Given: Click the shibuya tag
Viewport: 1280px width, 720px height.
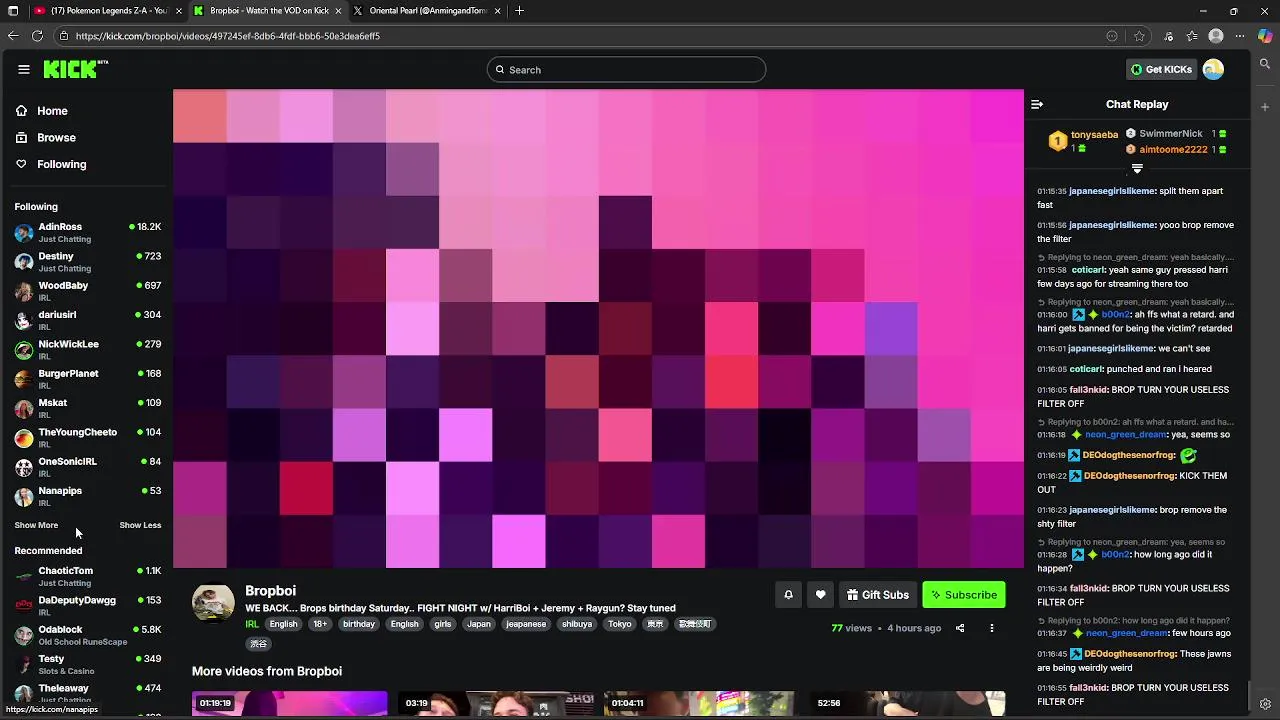Looking at the screenshot, I should tap(577, 624).
